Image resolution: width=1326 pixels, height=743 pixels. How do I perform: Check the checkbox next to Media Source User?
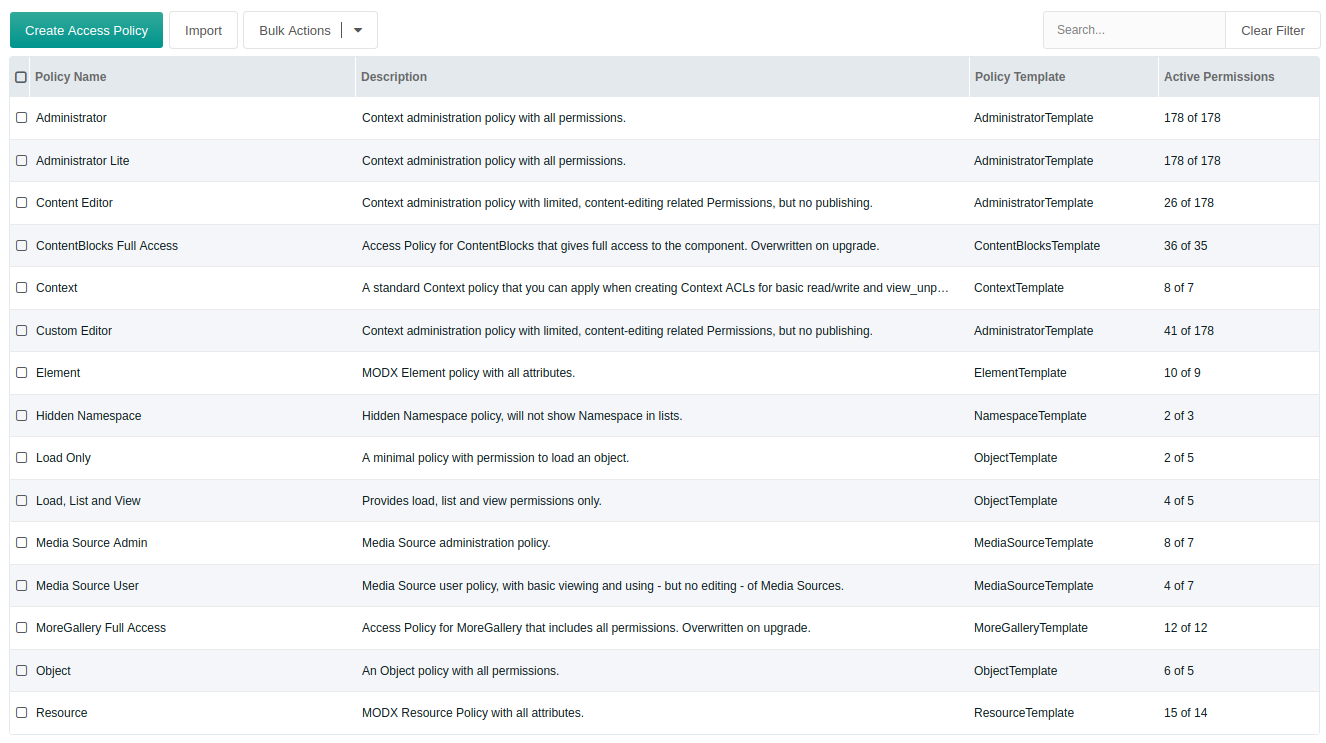pyautogui.click(x=21, y=585)
